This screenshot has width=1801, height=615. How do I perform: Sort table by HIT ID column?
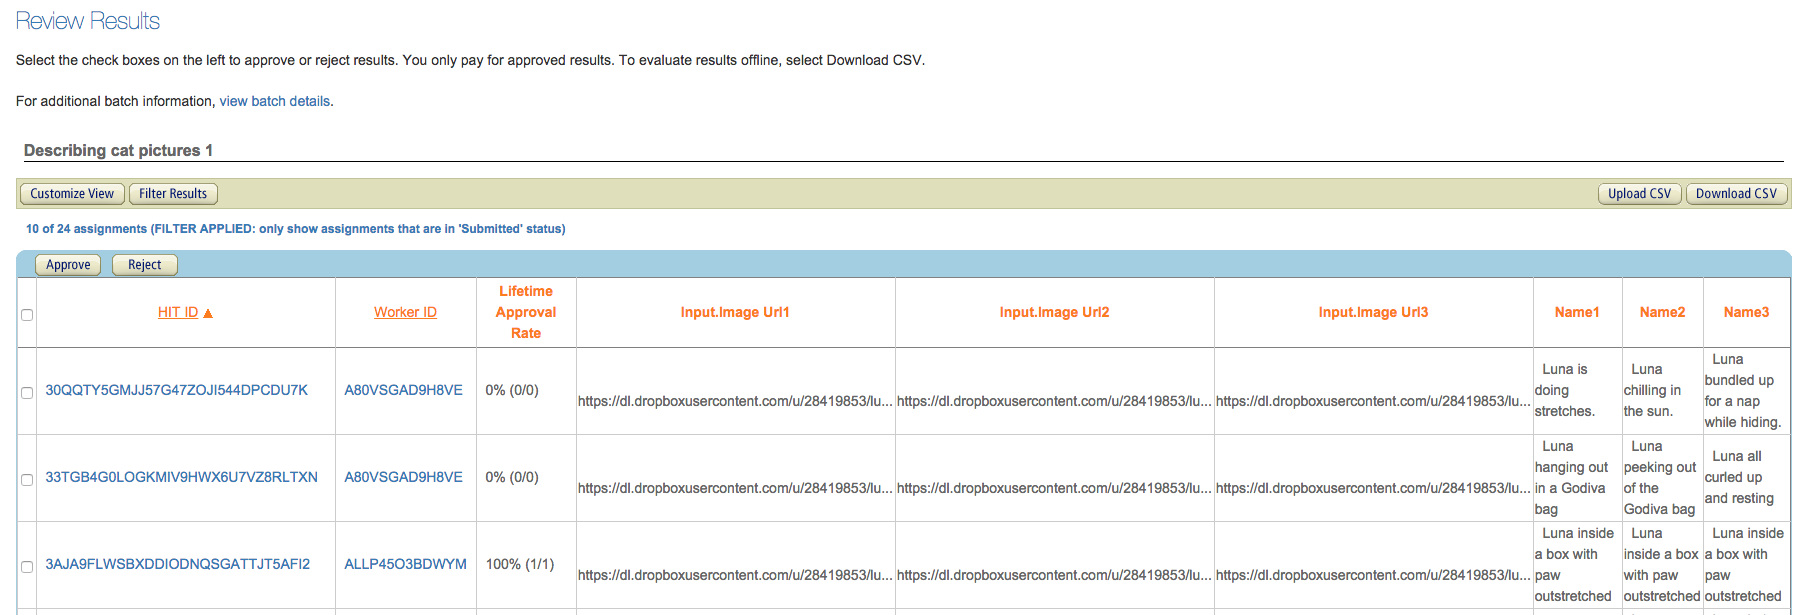tap(177, 312)
